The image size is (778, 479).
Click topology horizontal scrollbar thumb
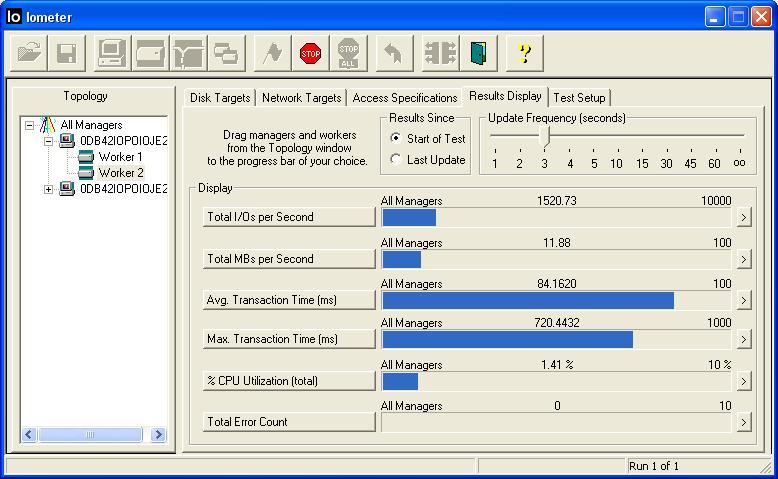point(90,435)
